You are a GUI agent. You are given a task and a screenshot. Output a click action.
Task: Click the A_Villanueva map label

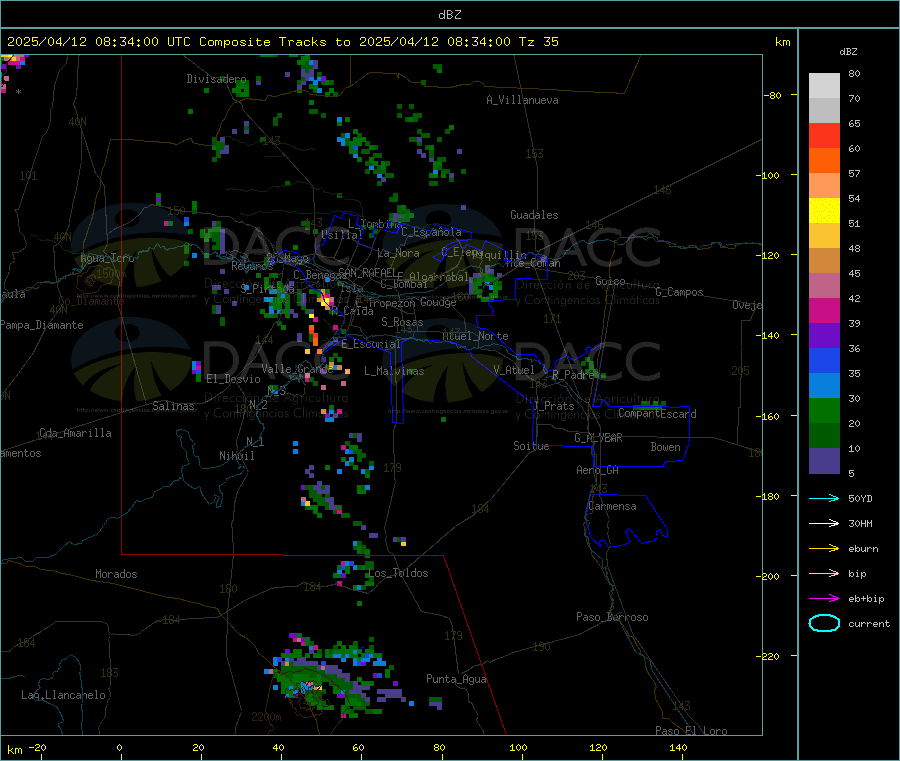pos(522,100)
